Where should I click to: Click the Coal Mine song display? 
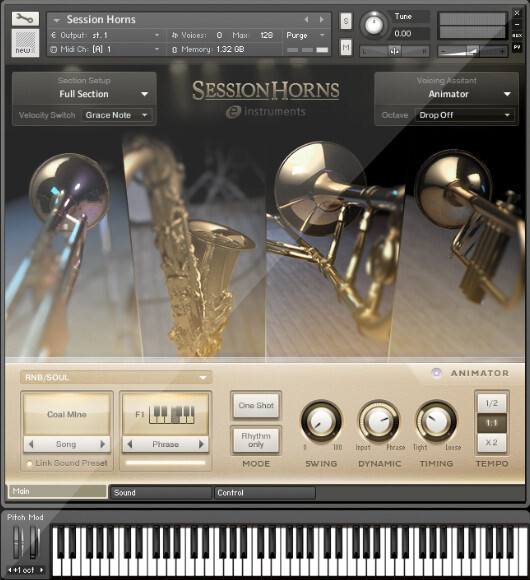67,414
